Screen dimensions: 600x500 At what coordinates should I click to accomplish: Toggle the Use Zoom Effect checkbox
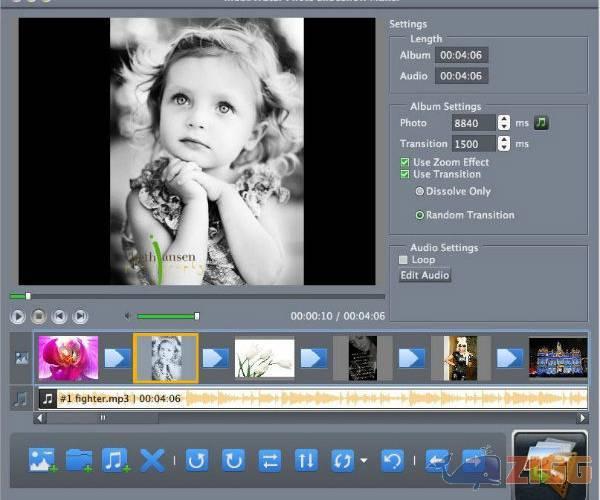404,162
